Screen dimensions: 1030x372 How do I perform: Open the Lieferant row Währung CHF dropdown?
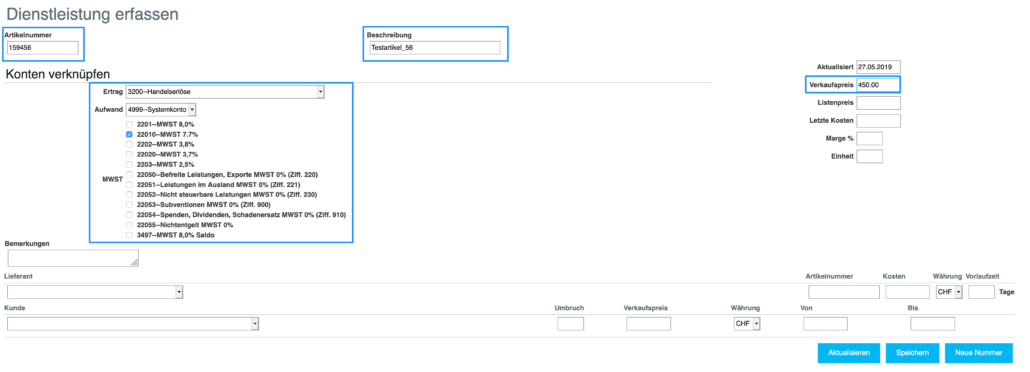click(949, 292)
